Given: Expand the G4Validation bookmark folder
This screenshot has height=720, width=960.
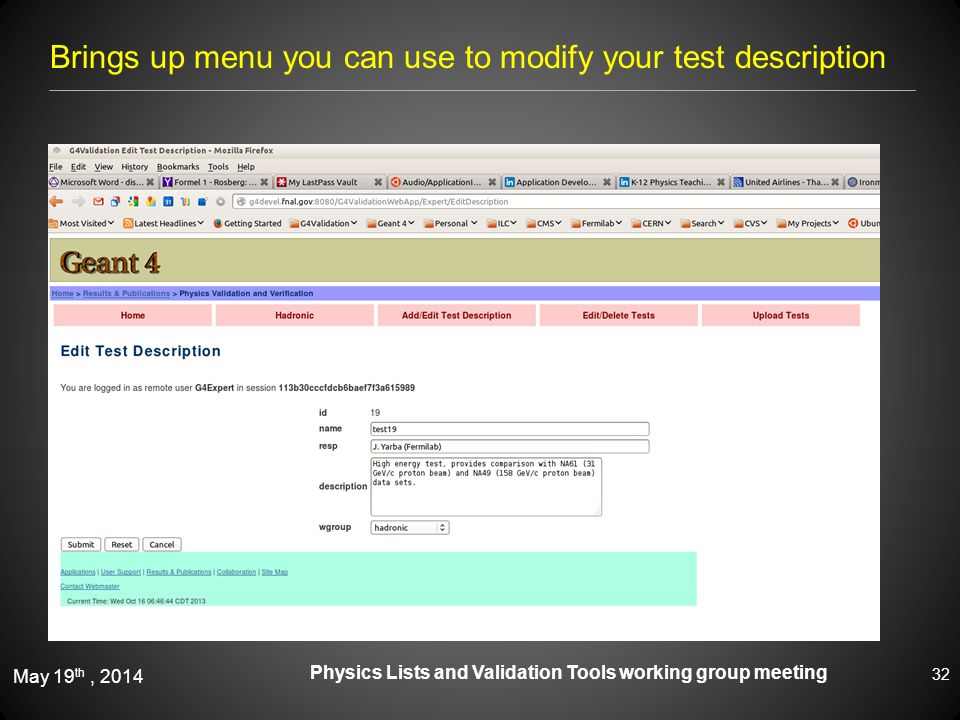Looking at the screenshot, I should [x=323, y=223].
